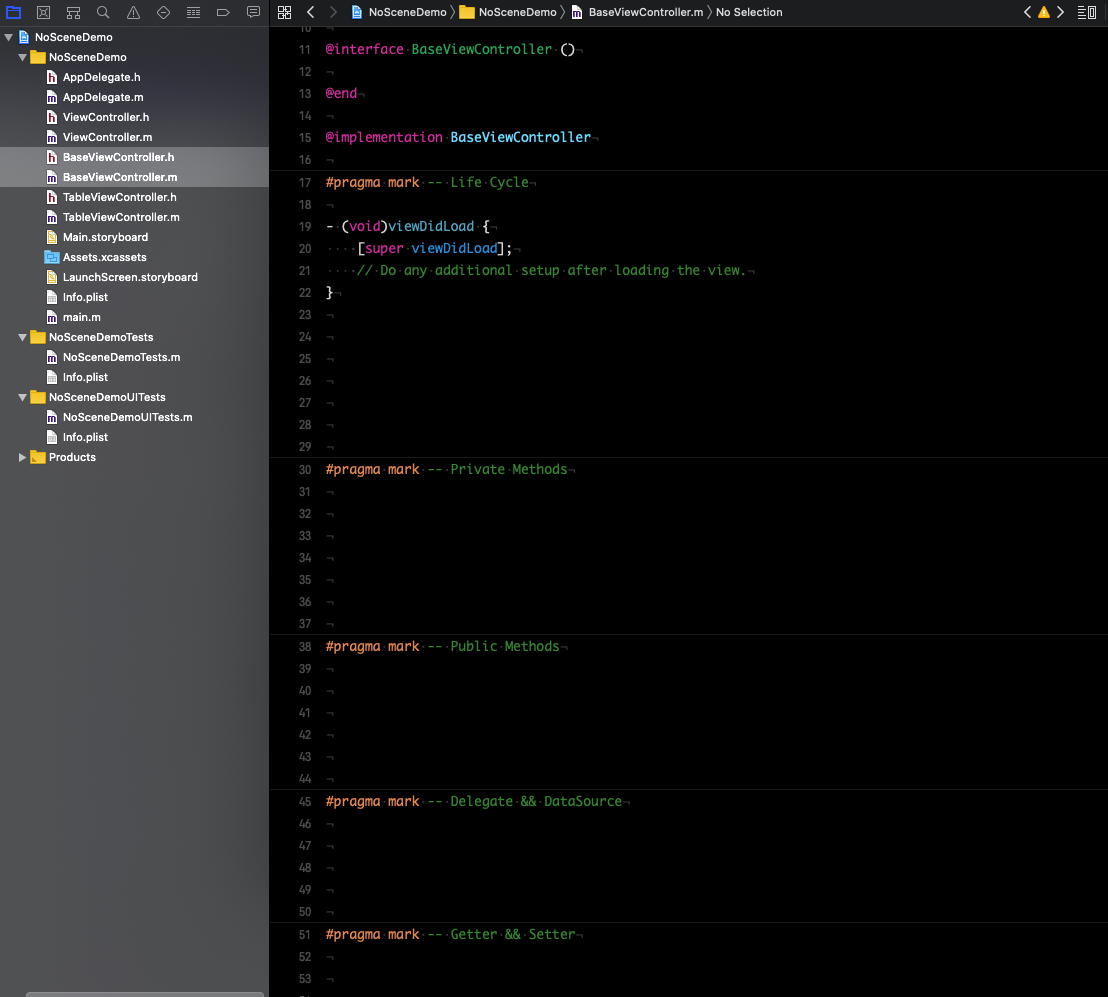Viewport: 1108px width, 997px height.
Task: Click pragma mark Private Methods line
Action: [447, 469]
